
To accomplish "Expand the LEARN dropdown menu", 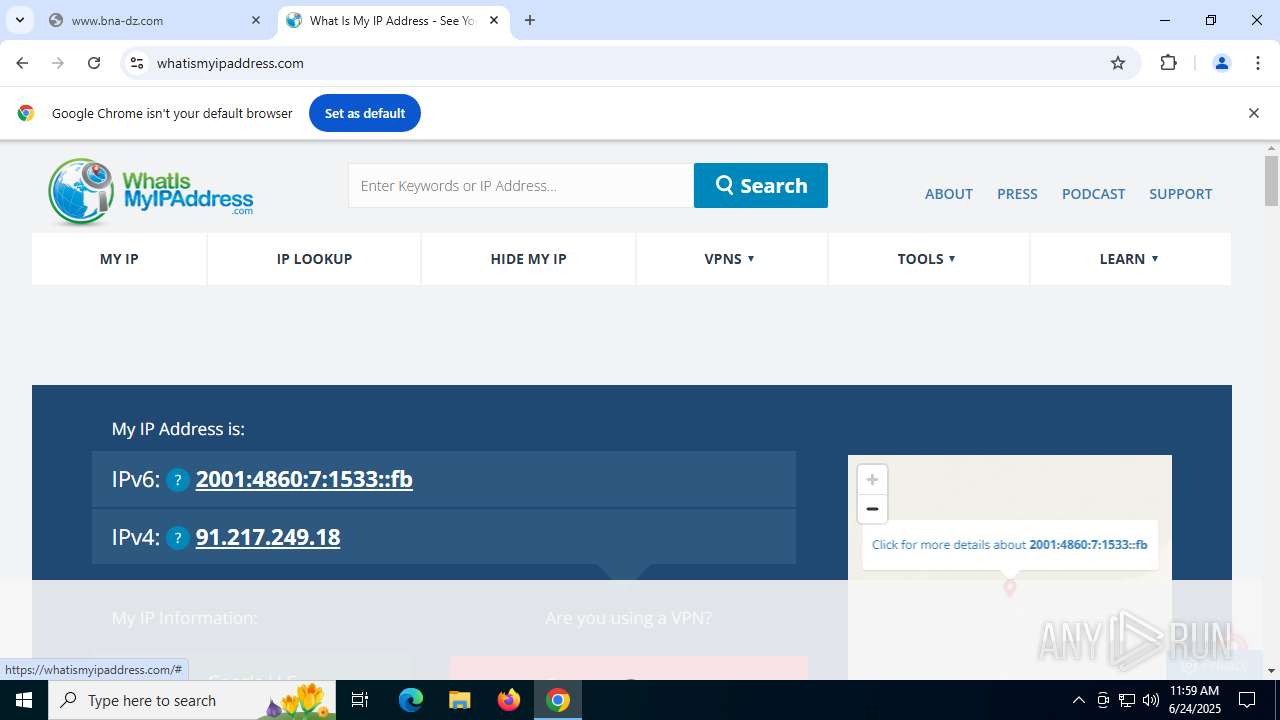I will coord(1129,259).
